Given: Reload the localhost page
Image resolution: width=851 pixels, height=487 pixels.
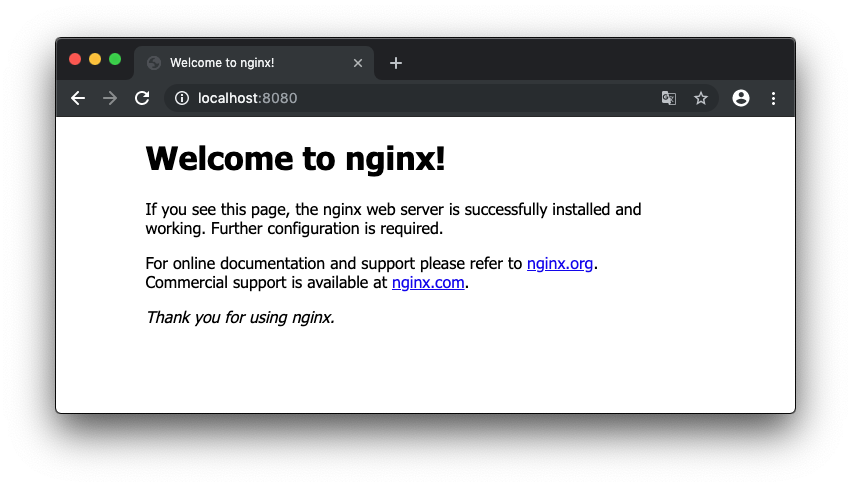Looking at the screenshot, I should pos(142,98).
